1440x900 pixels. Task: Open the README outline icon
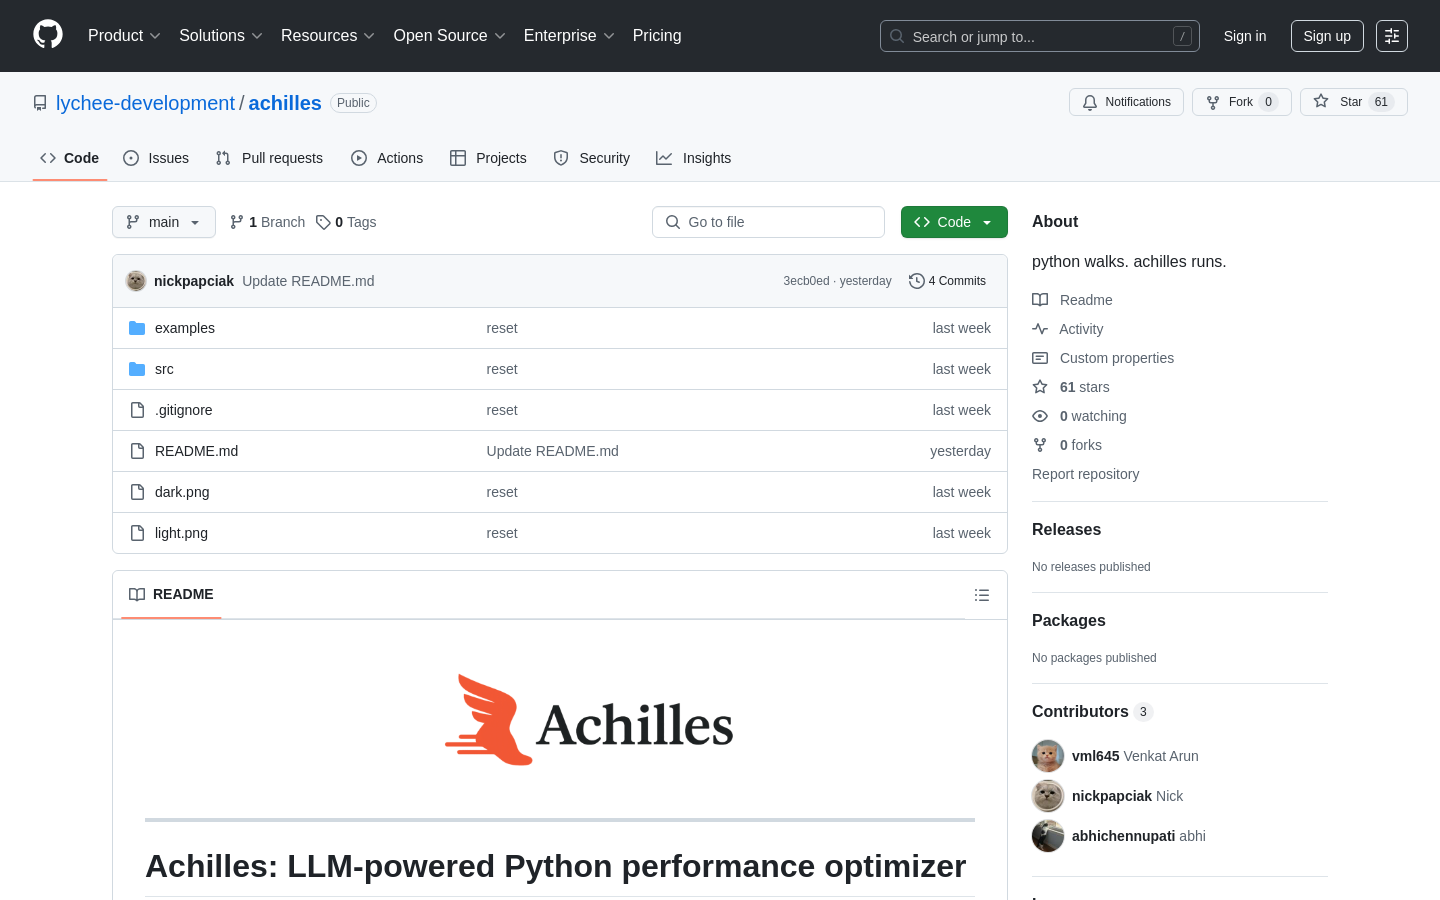tap(982, 595)
